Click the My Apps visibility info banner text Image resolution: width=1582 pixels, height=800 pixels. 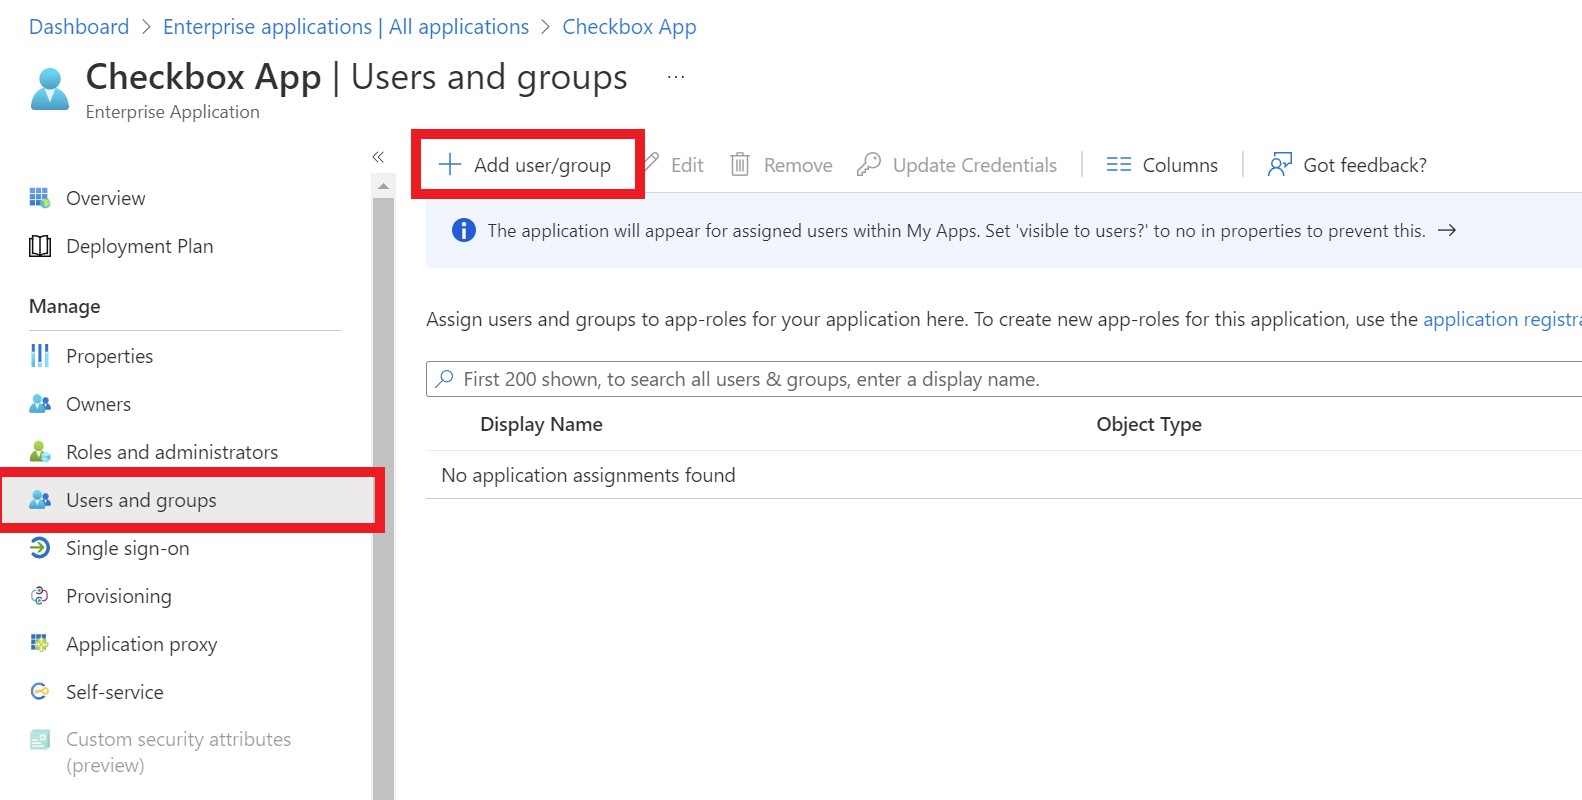point(957,231)
